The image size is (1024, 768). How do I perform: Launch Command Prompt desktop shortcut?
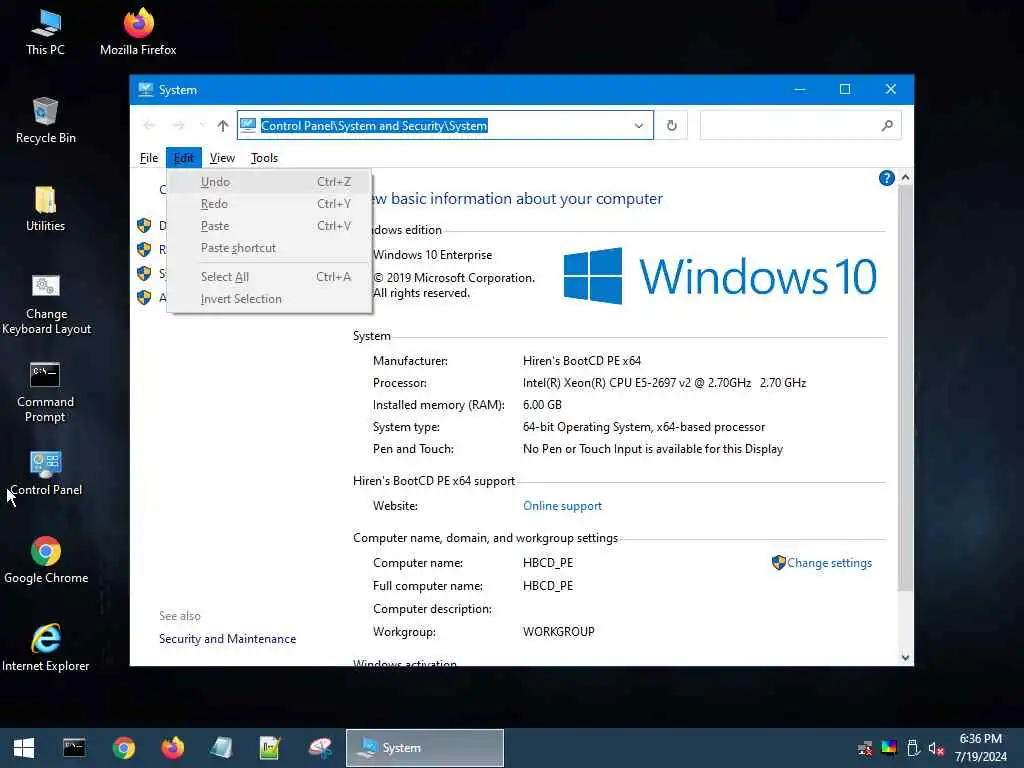(x=45, y=392)
